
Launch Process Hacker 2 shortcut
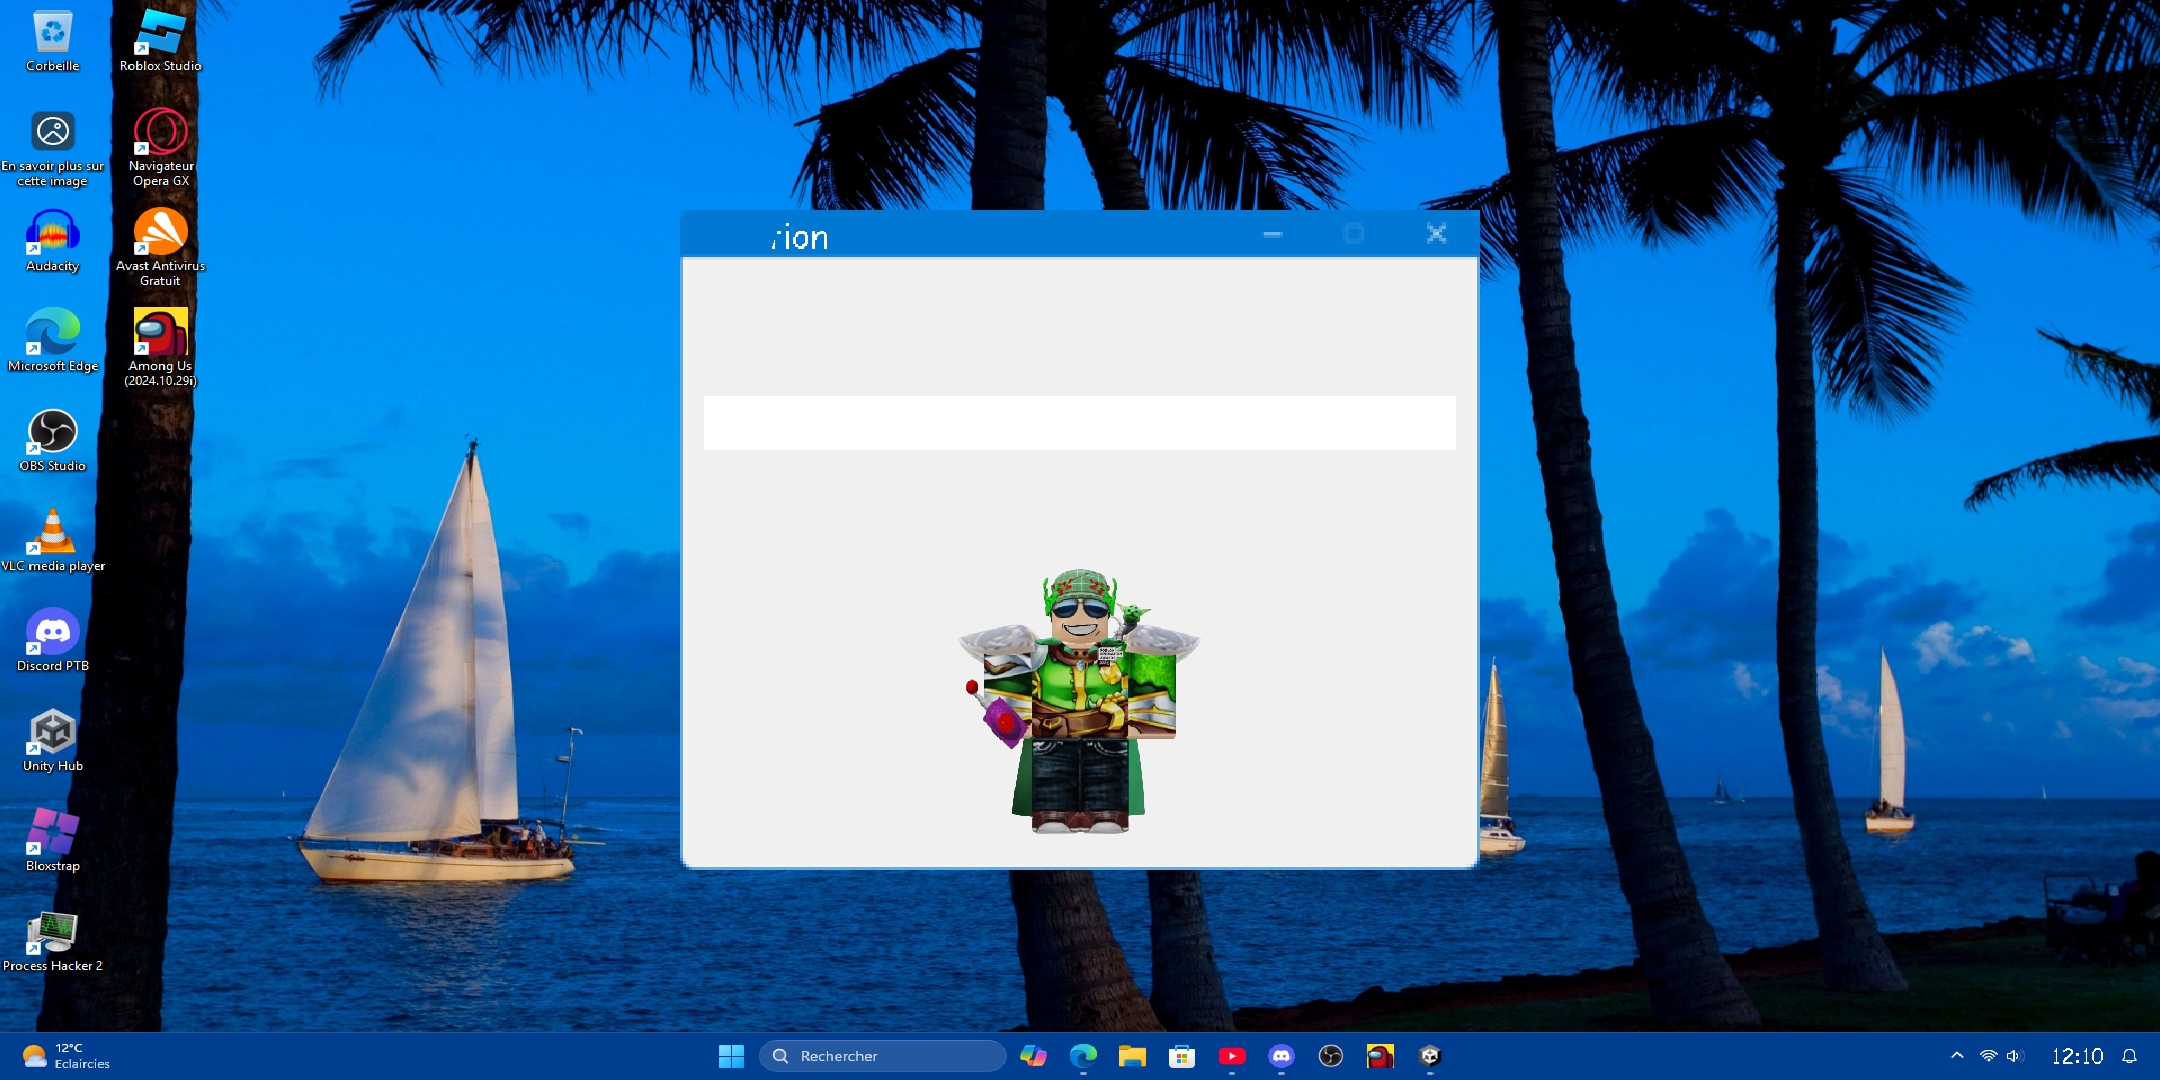[x=52, y=941]
